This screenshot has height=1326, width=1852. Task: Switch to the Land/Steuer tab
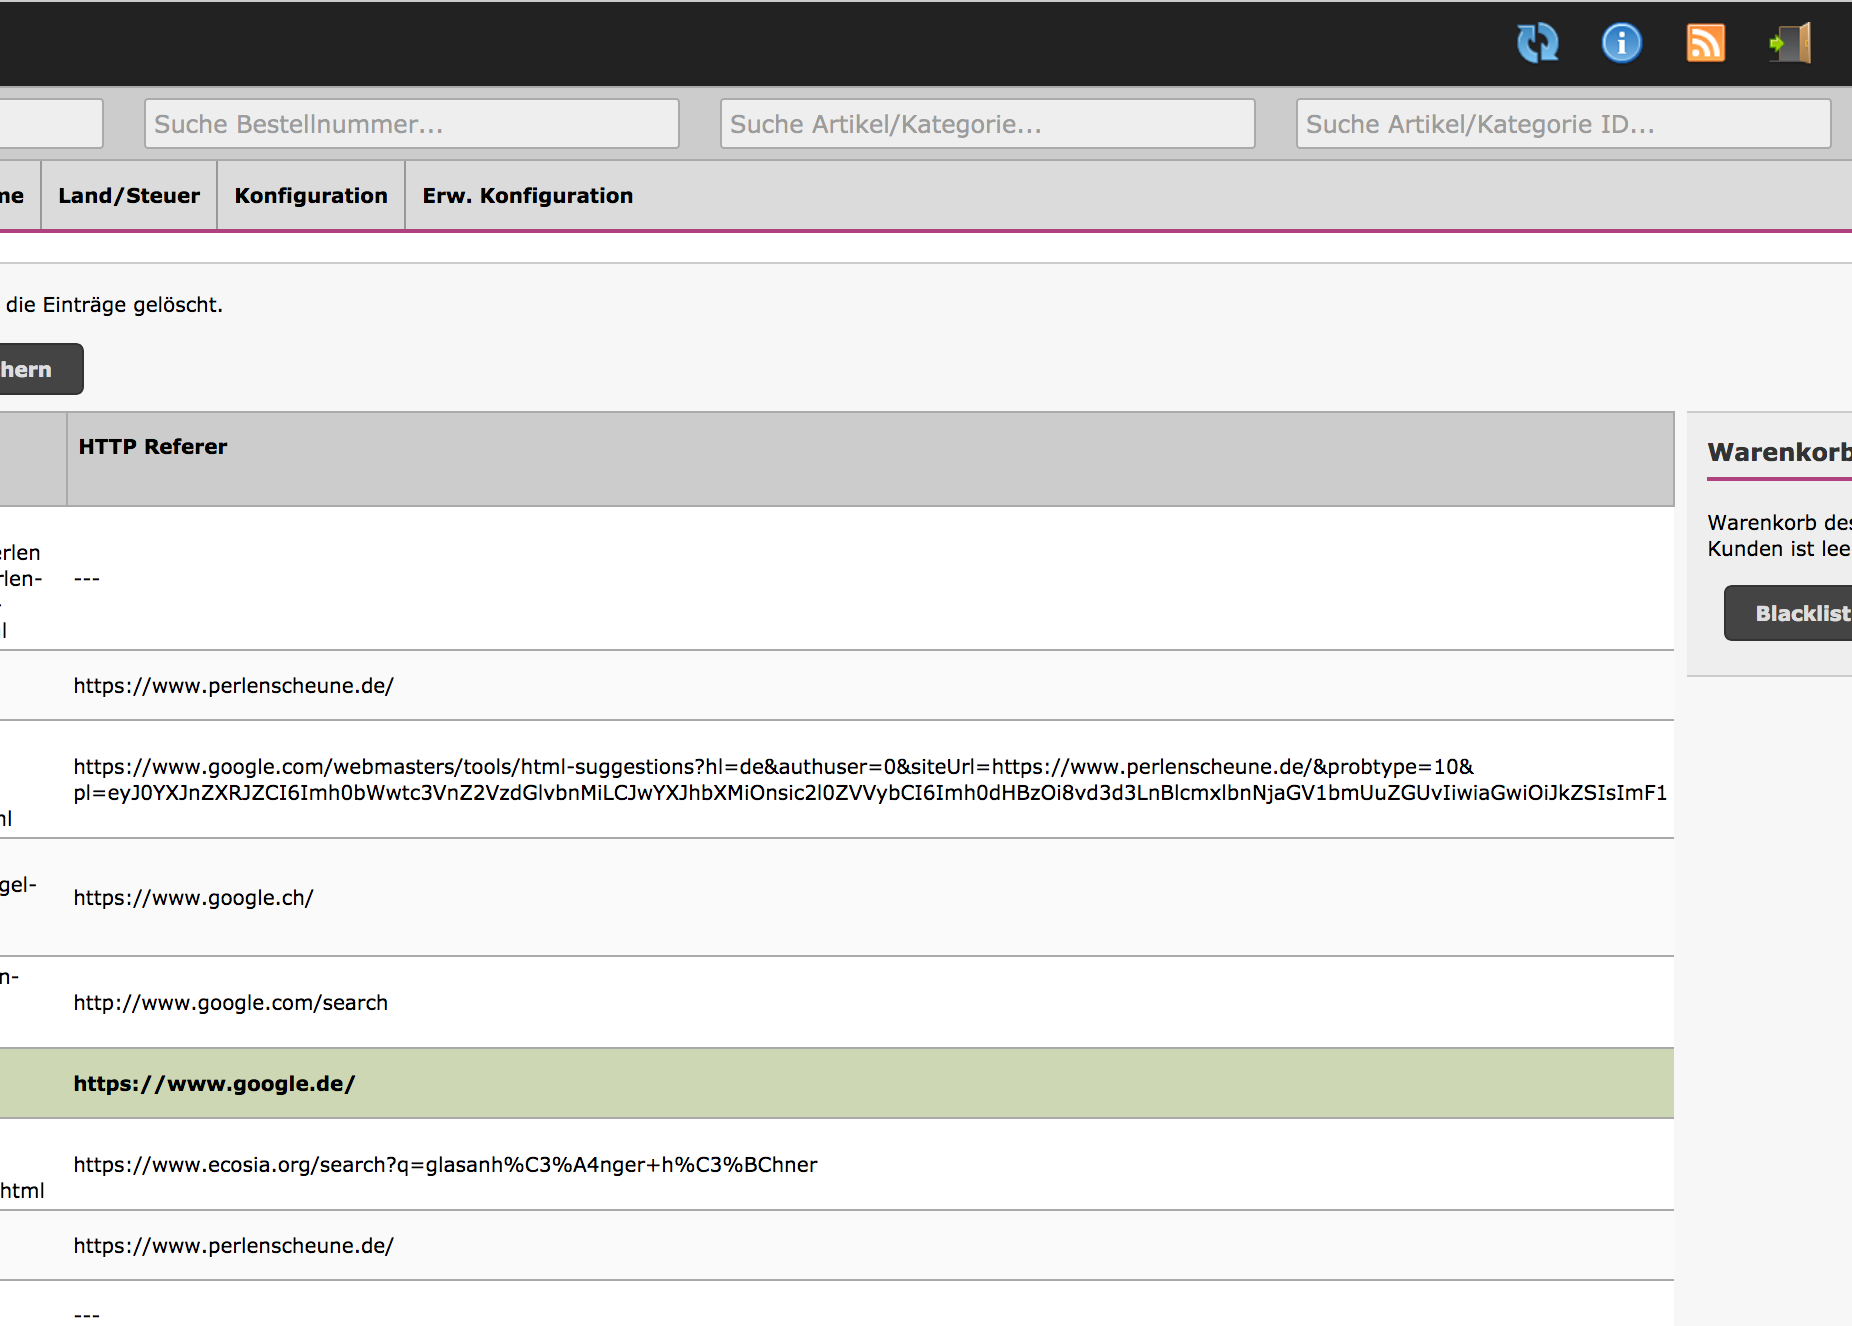click(x=129, y=196)
